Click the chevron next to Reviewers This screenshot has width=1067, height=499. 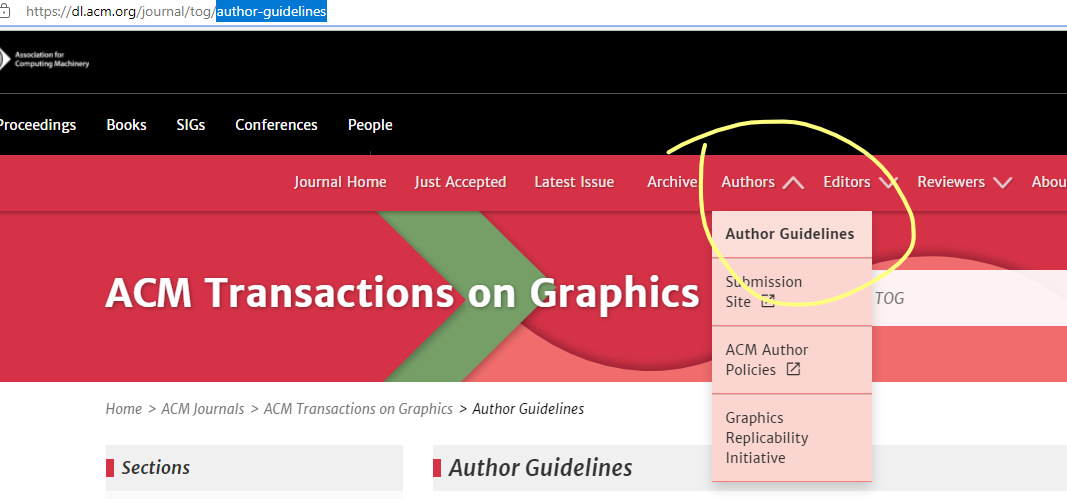point(1002,182)
